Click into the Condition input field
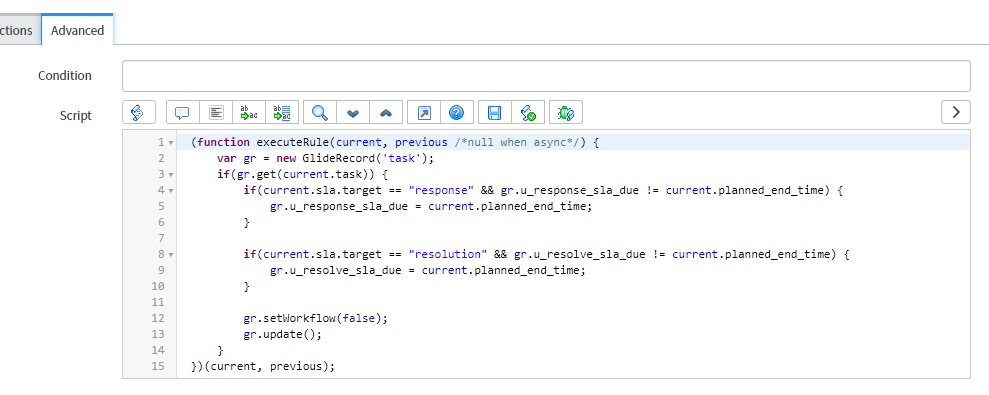989x395 pixels. pyautogui.click(x=546, y=76)
